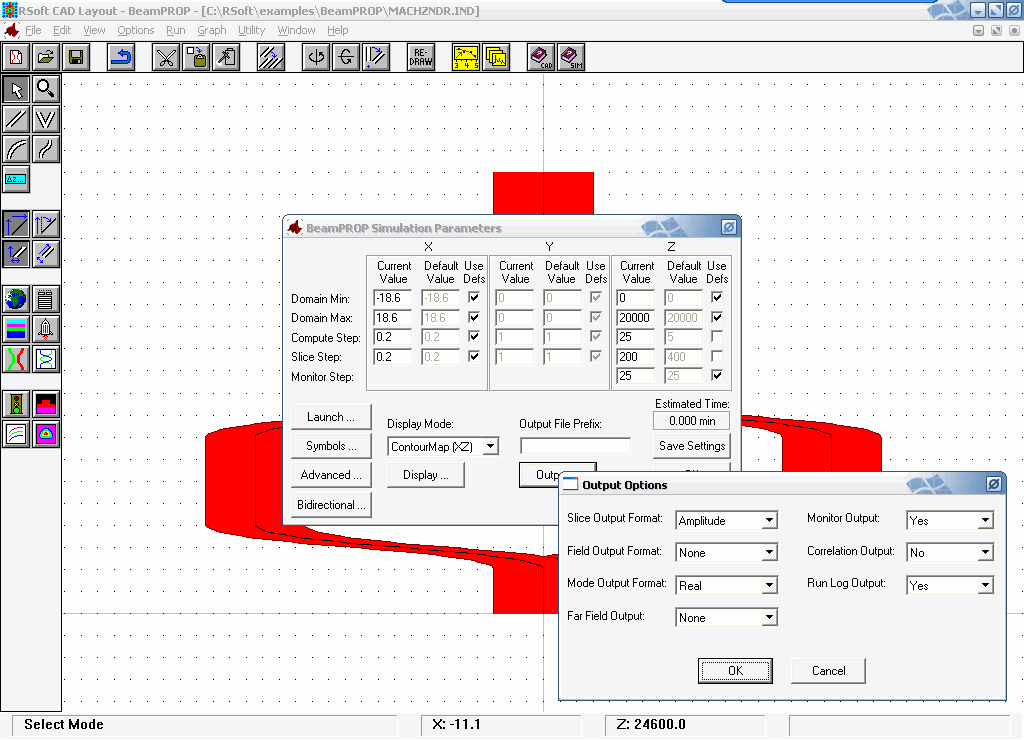
Task: Click the Save Settings button
Action: click(692, 446)
